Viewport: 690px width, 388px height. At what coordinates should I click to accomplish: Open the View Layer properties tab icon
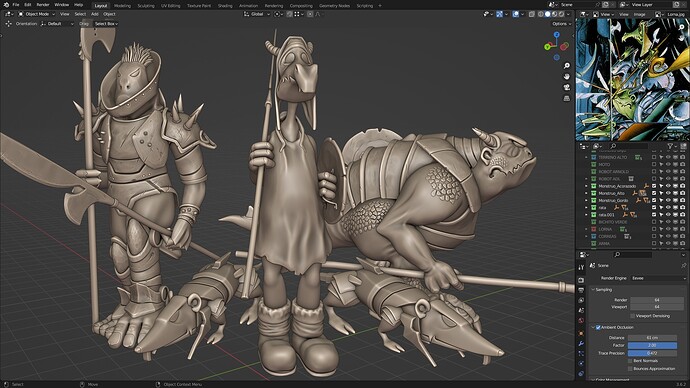(581, 300)
